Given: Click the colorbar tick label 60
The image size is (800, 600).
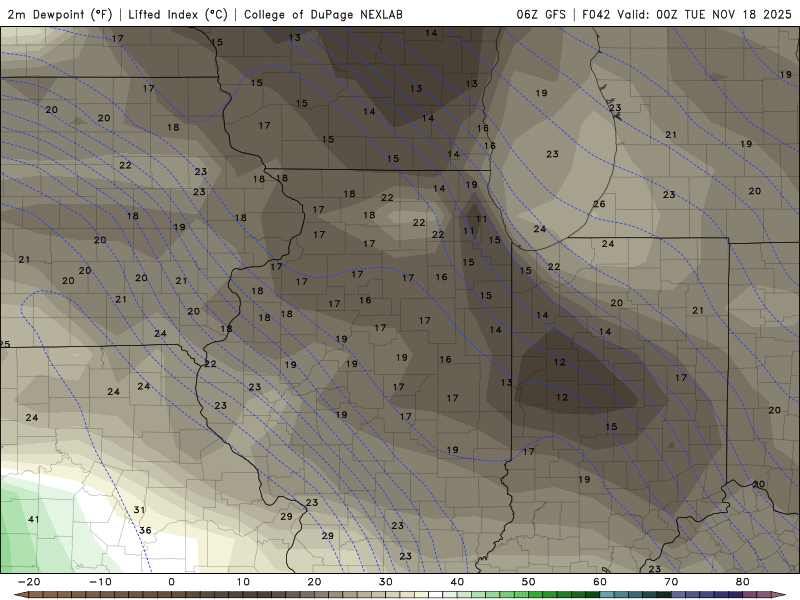Looking at the screenshot, I should (x=600, y=582).
